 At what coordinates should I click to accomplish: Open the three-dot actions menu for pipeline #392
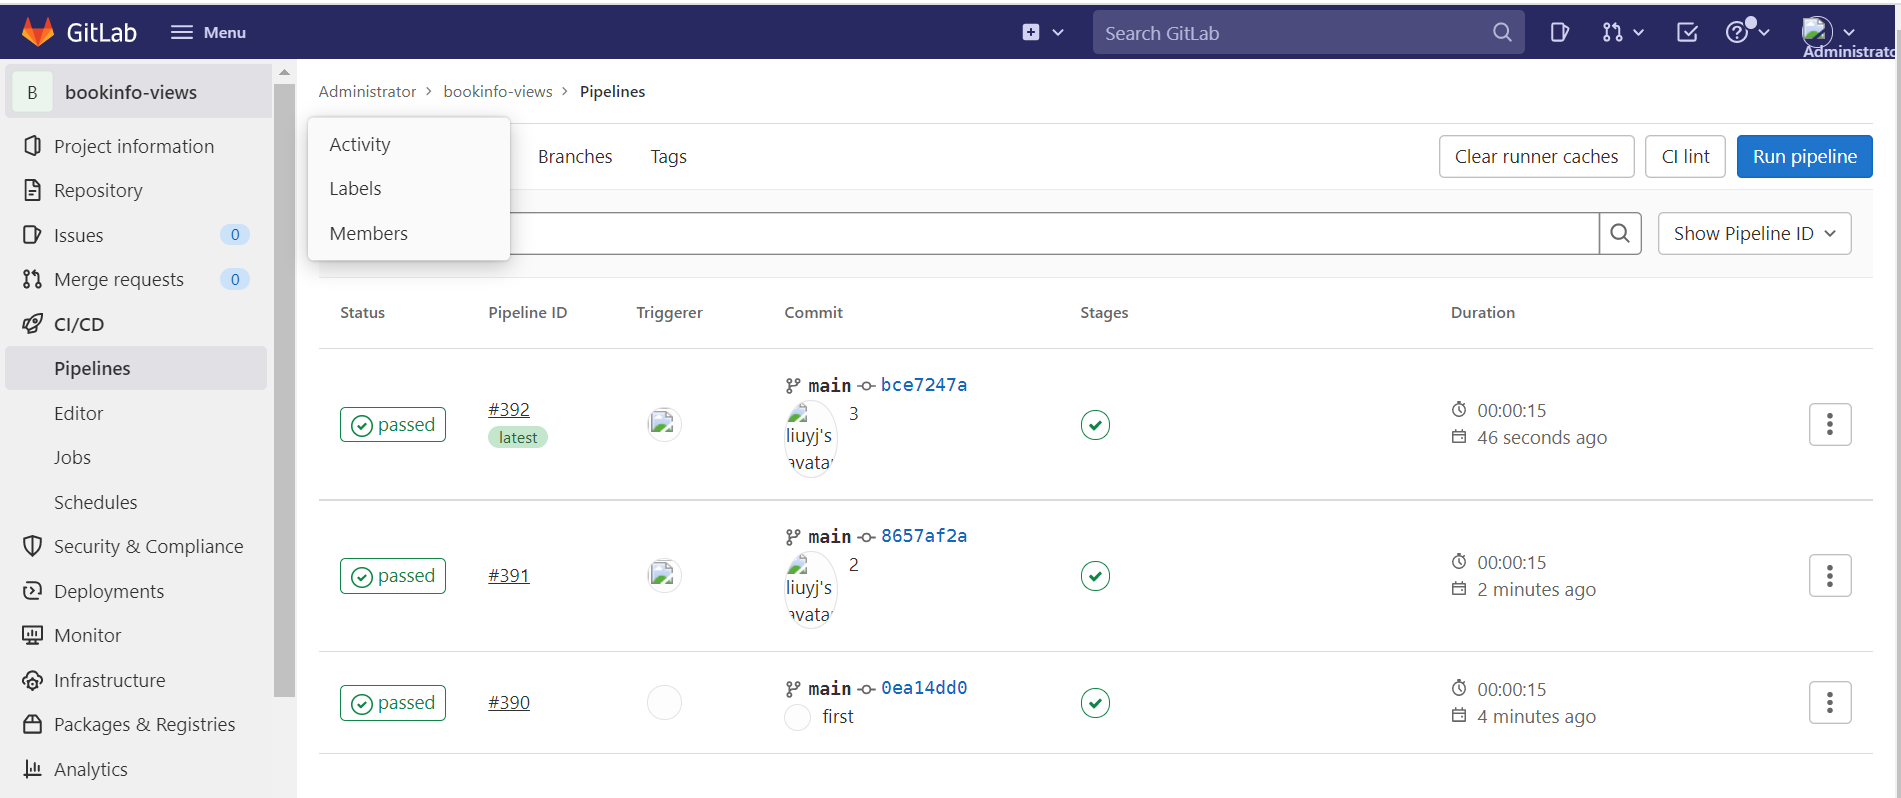(1830, 424)
